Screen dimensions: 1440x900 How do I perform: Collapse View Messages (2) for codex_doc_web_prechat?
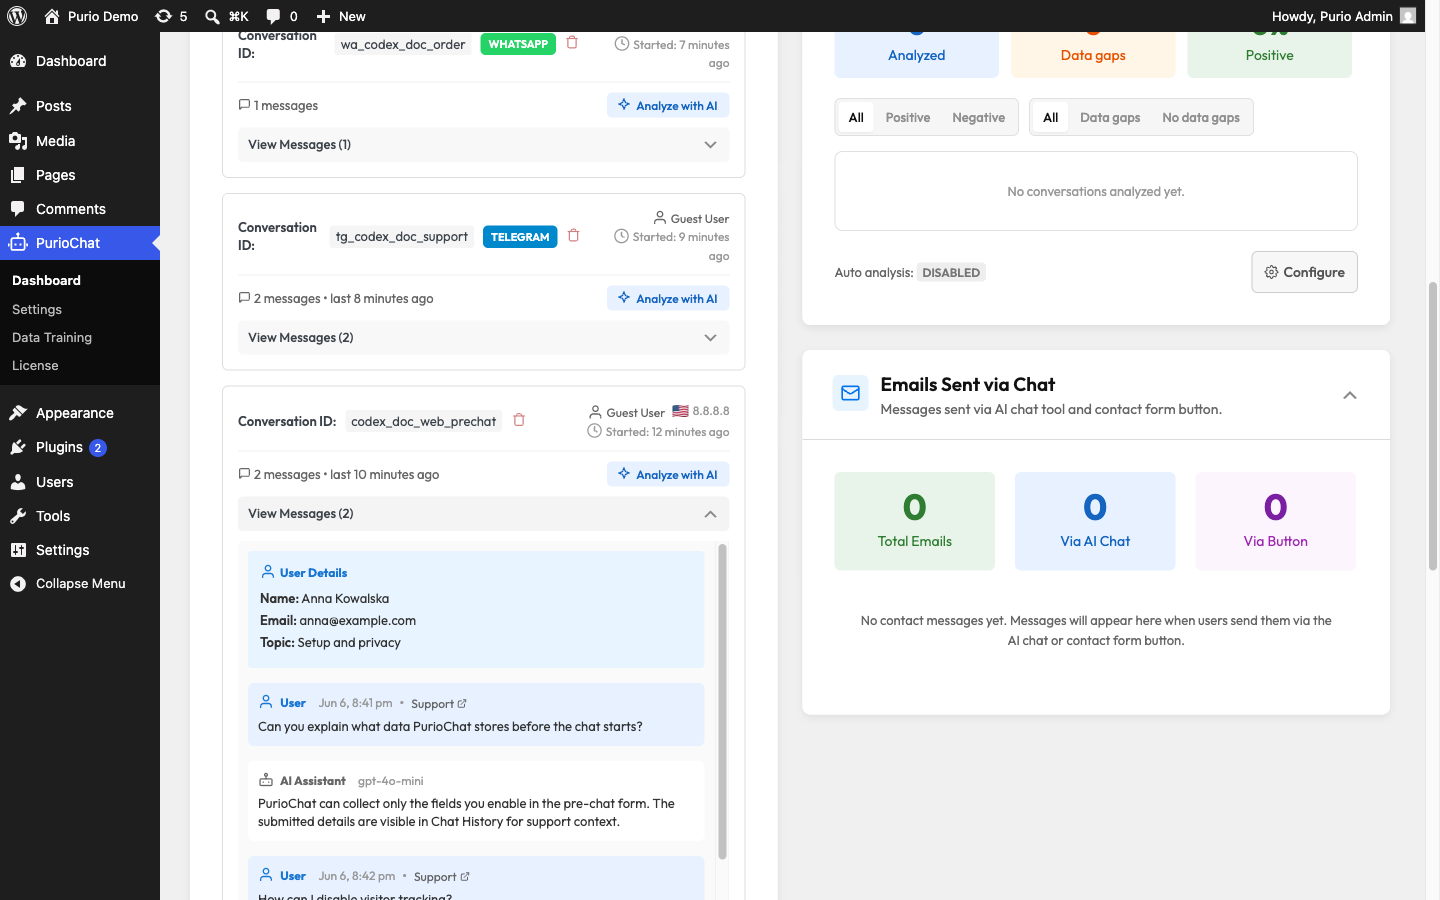[x=483, y=514]
